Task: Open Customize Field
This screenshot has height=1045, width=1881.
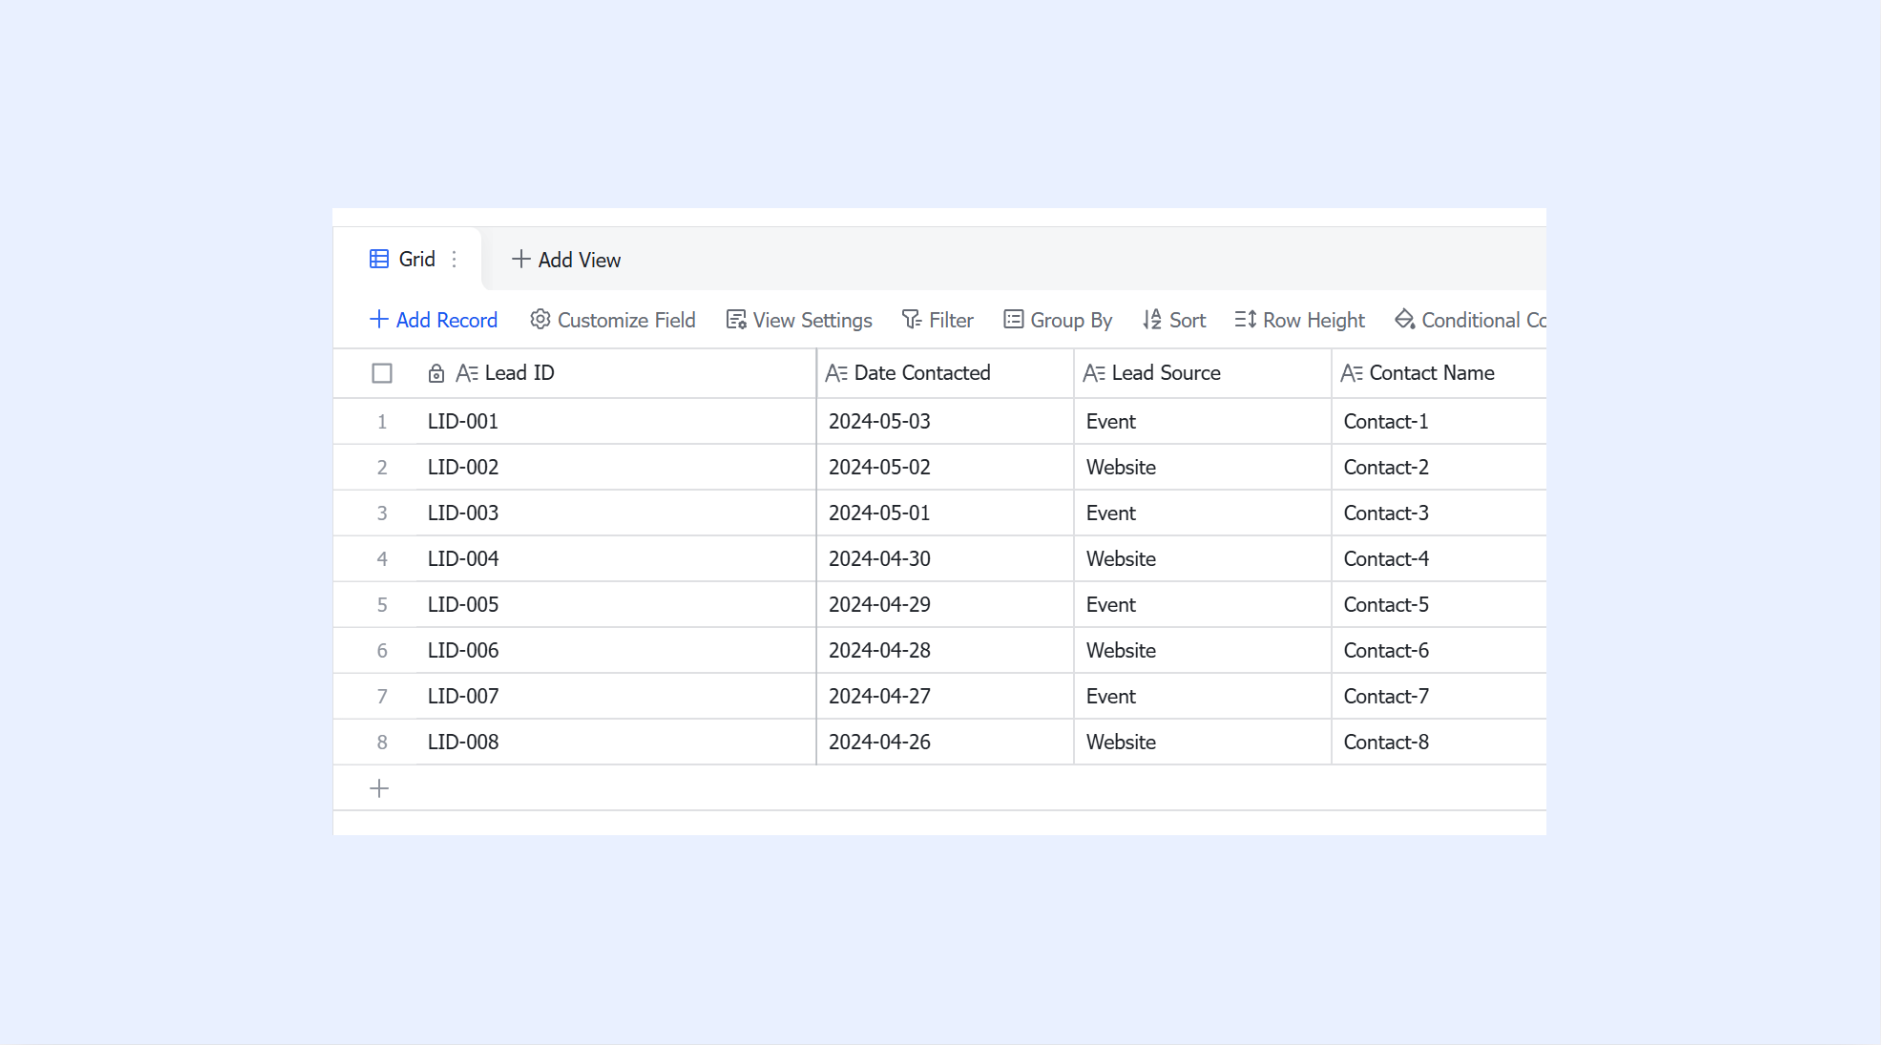Action: point(613,320)
